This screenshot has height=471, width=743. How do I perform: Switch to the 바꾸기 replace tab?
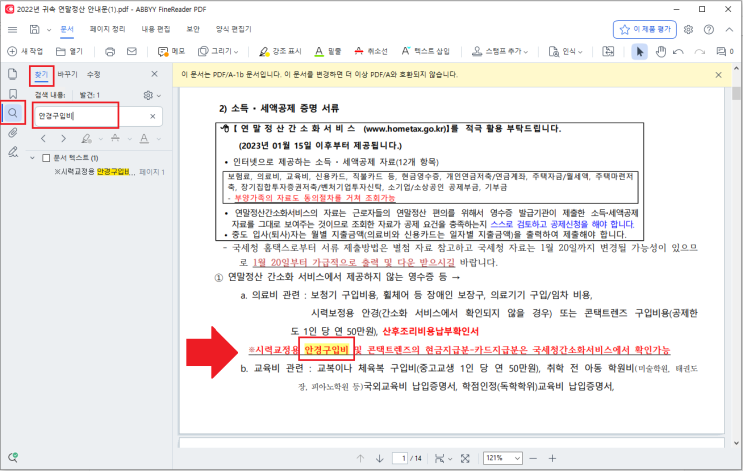pos(67,74)
